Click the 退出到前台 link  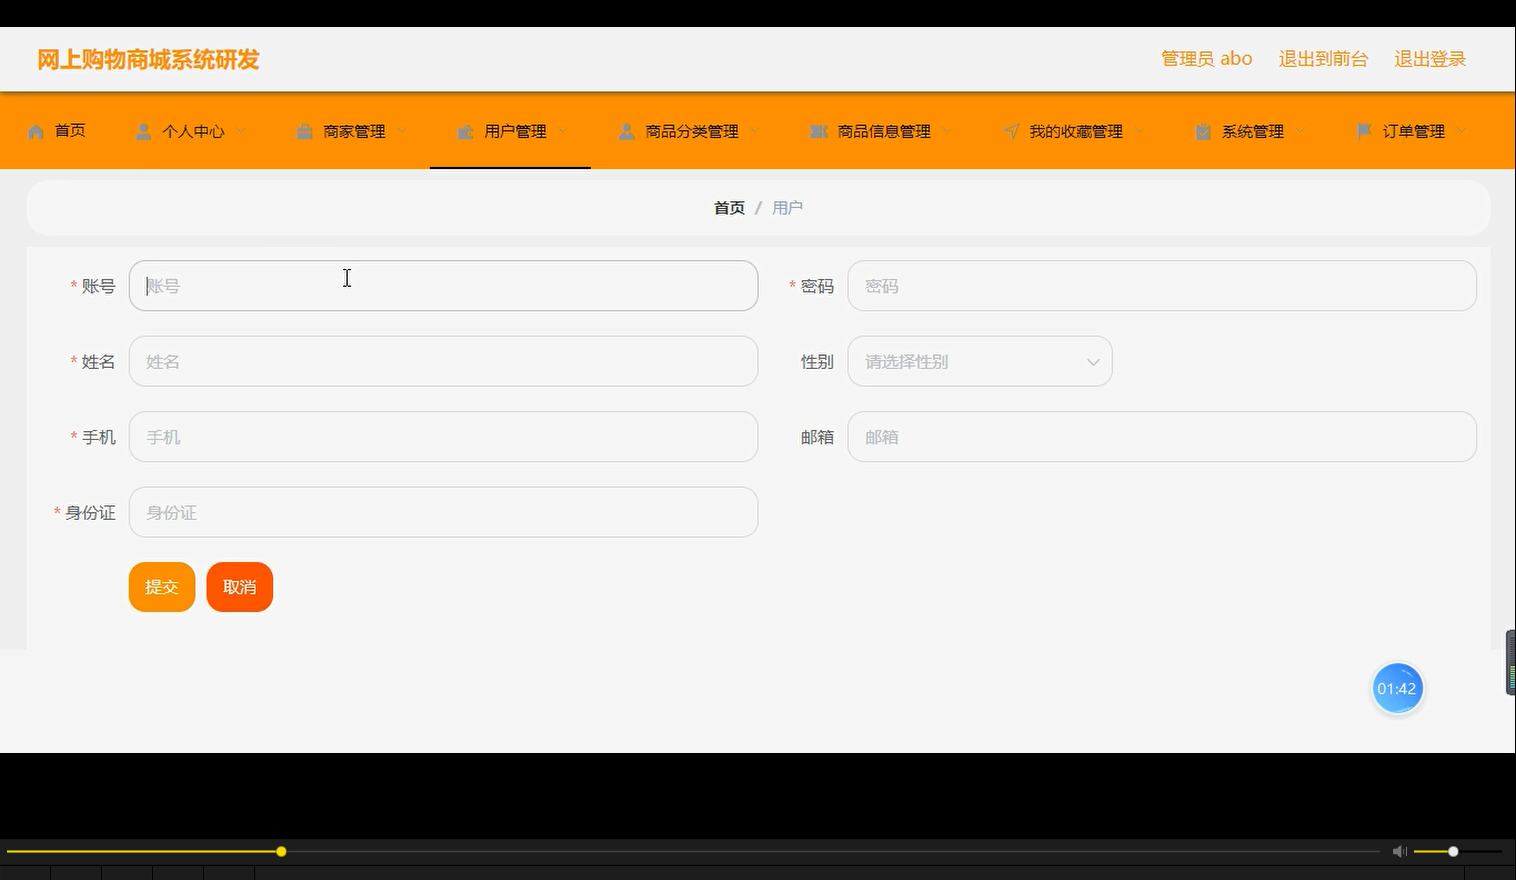tap(1323, 59)
